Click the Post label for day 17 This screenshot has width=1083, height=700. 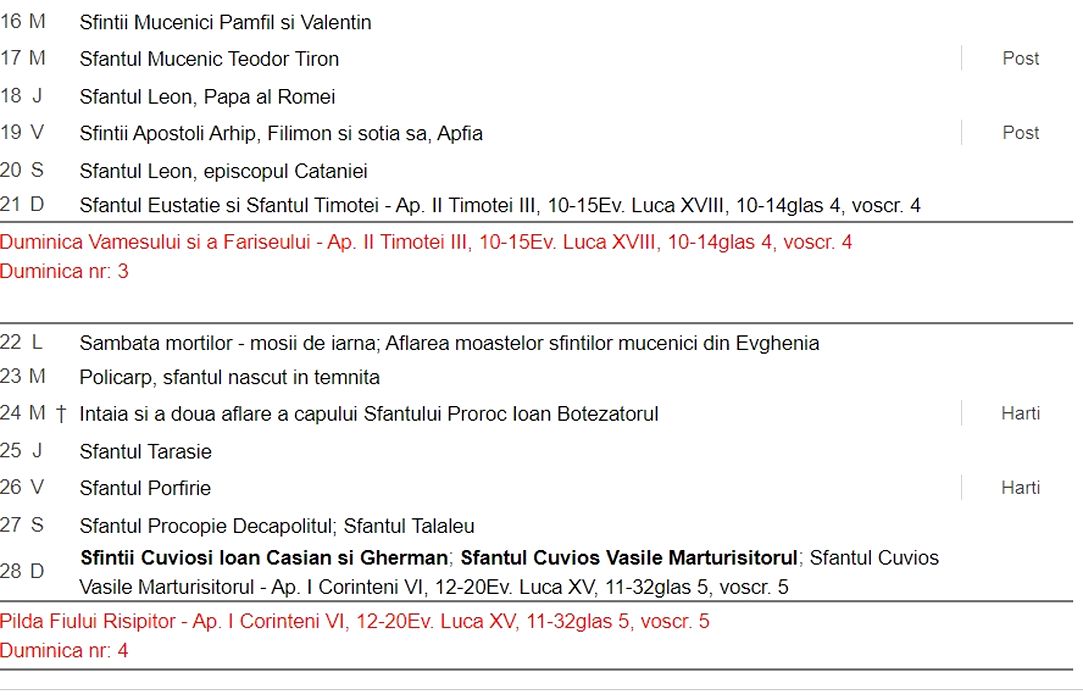1020,59
